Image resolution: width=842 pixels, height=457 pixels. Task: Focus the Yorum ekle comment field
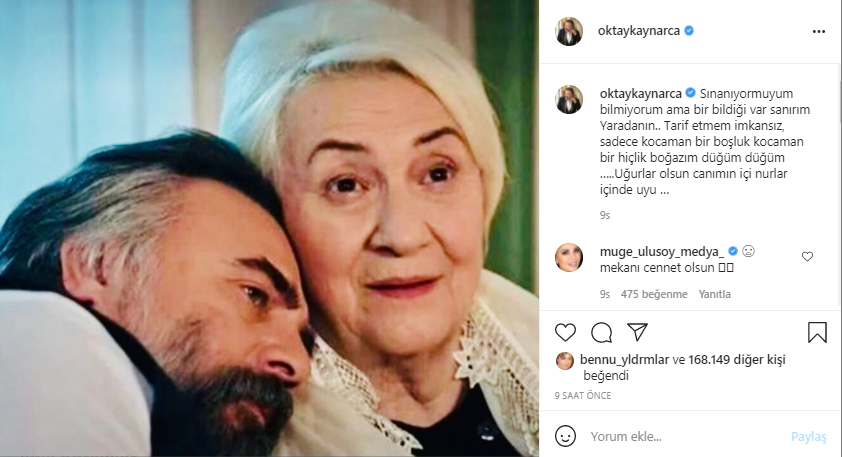click(x=680, y=437)
